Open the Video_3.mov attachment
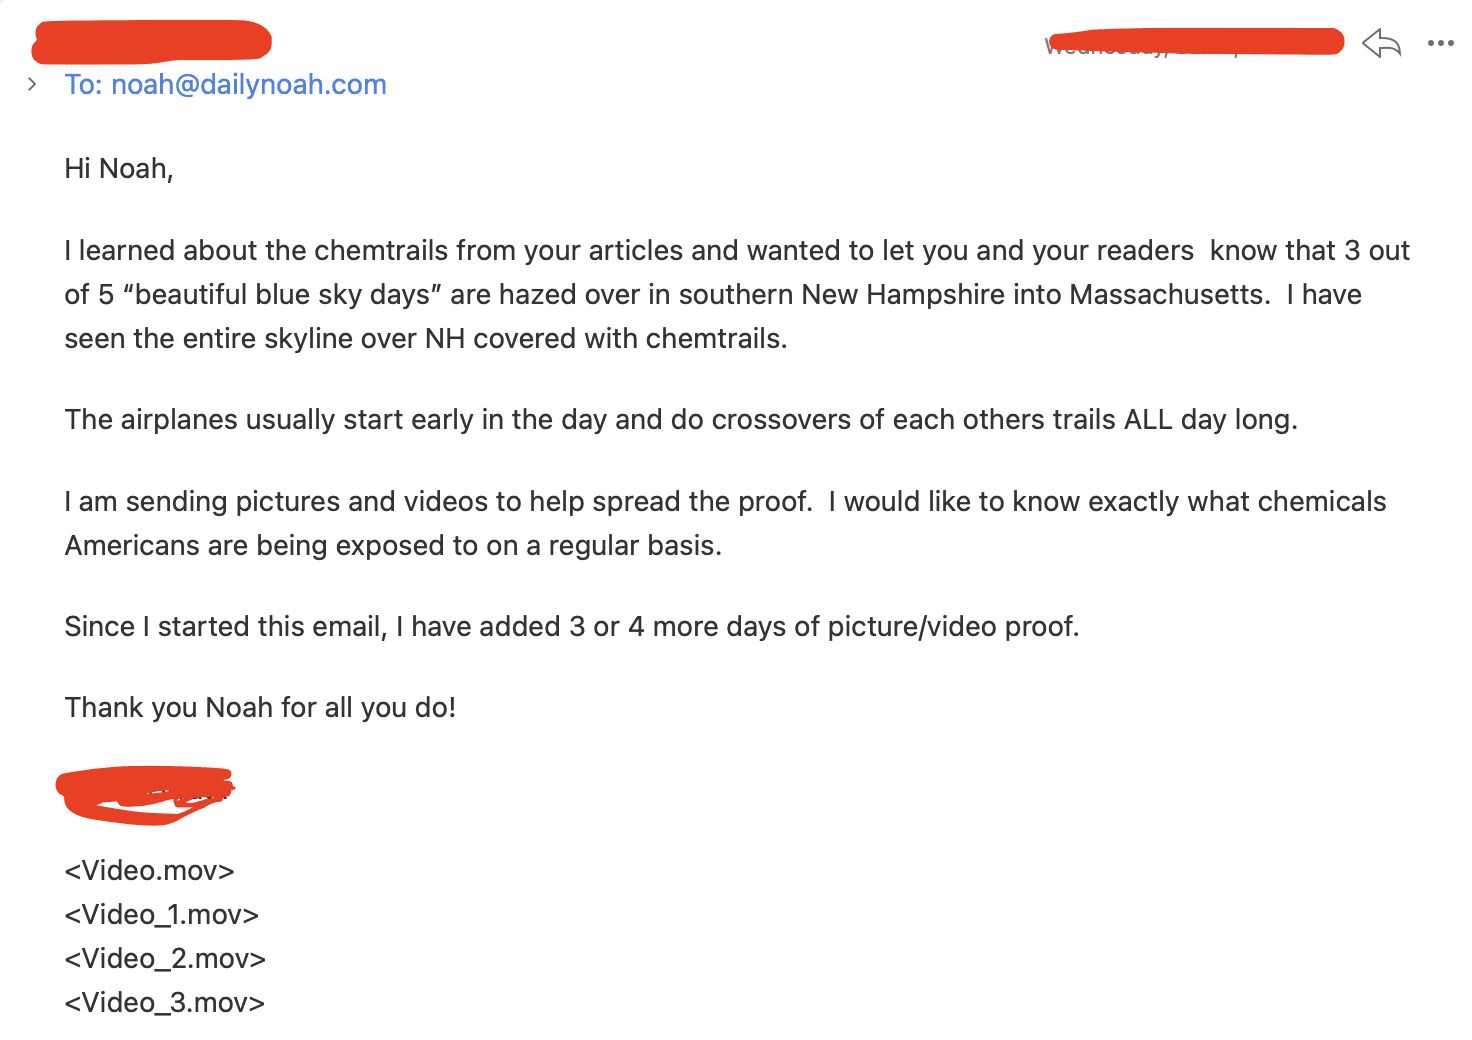Image resolution: width=1472 pixels, height=1040 pixels. click(165, 1002)
